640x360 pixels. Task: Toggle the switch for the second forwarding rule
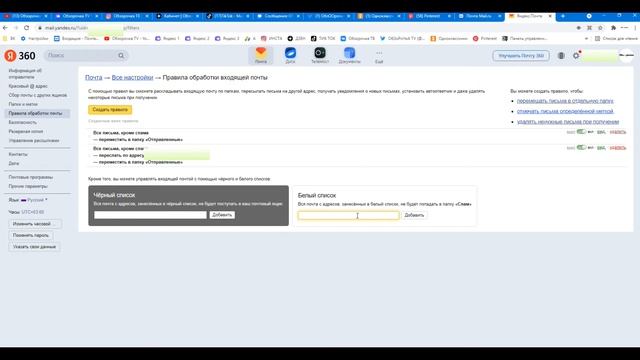(x=581, y=147)
